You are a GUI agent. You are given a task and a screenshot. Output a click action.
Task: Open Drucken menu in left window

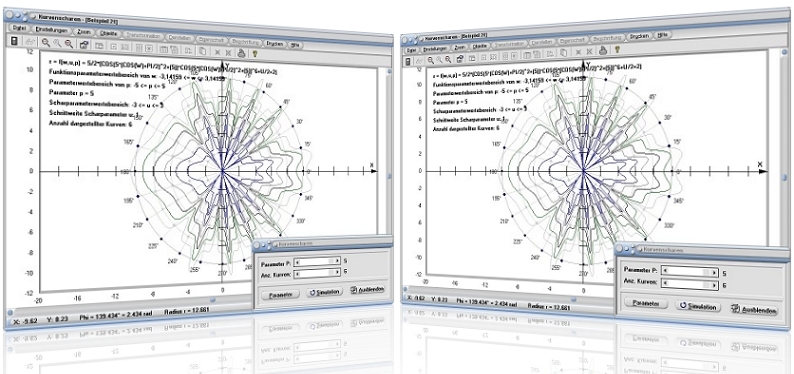tap(274, 44)
